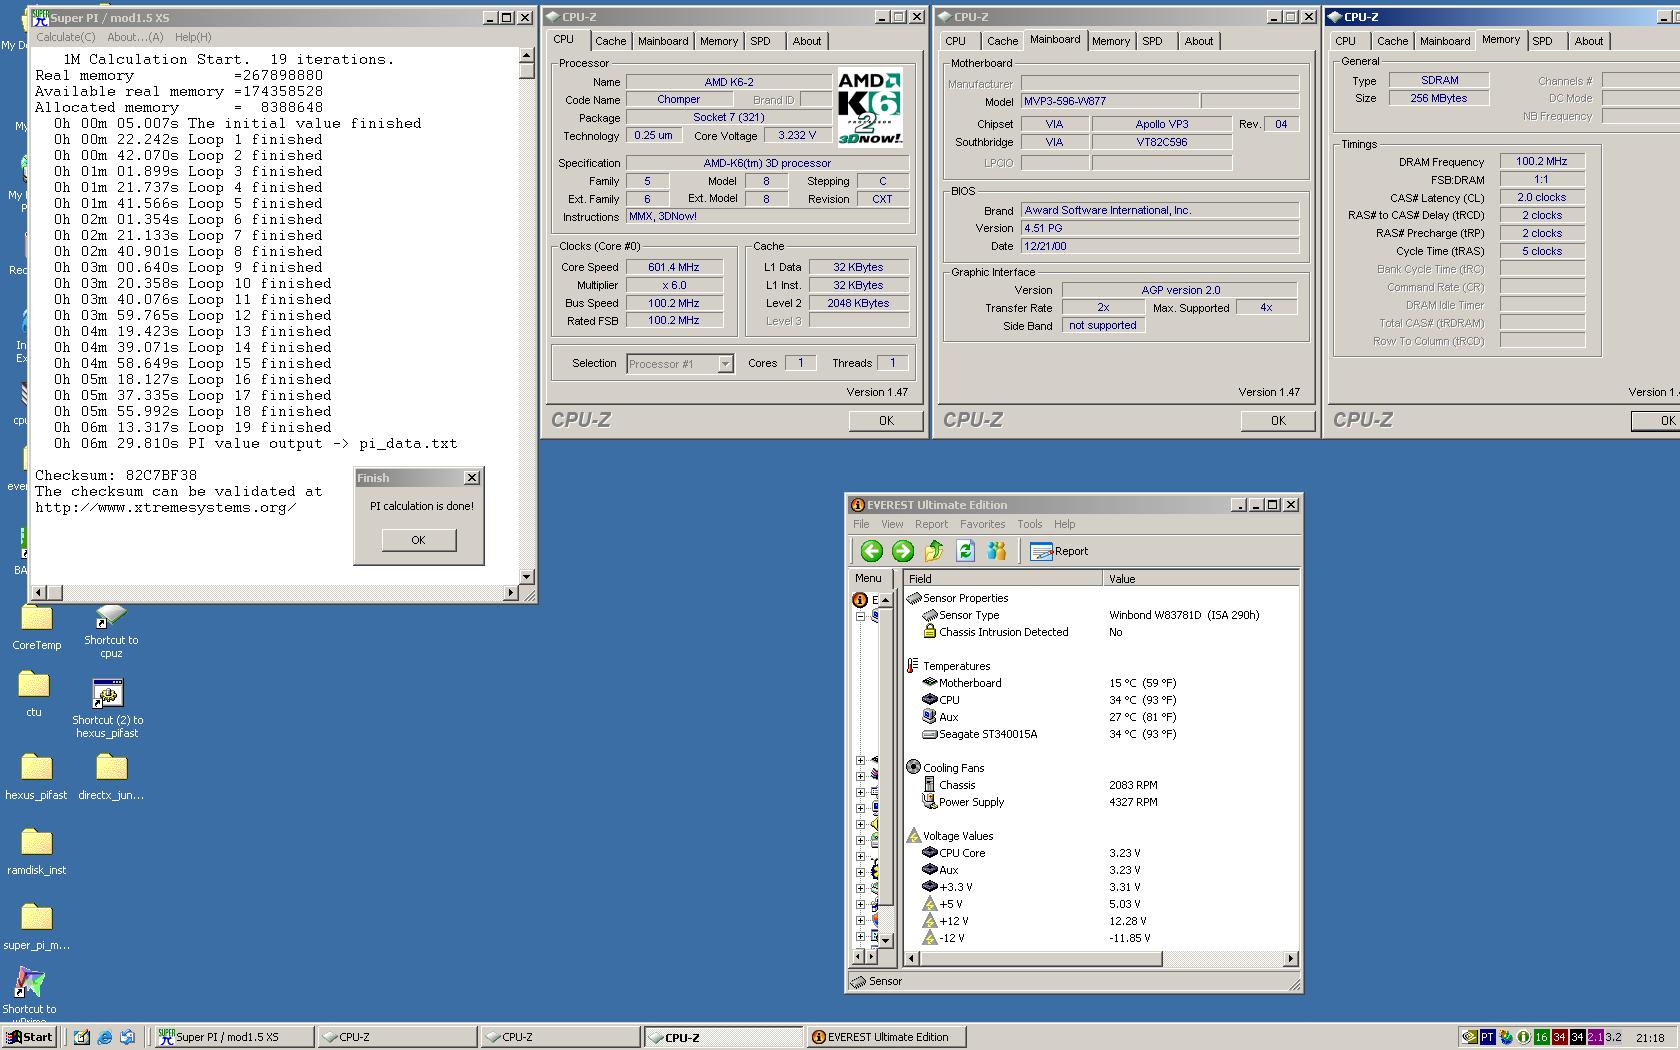Open EVEREST Favorites menu
Screen dimensions: 1680x1050
[982, 524]
